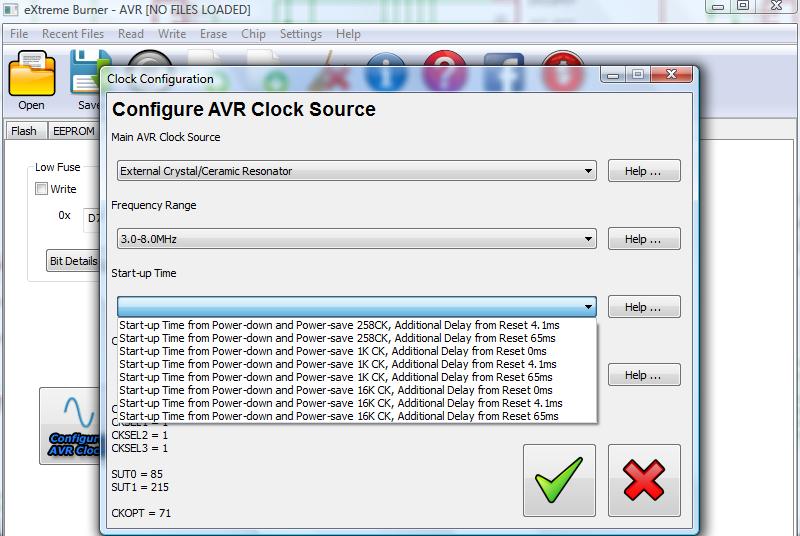
Task: Click the blue info toolbar icon
Action: [x=386, y=71]
